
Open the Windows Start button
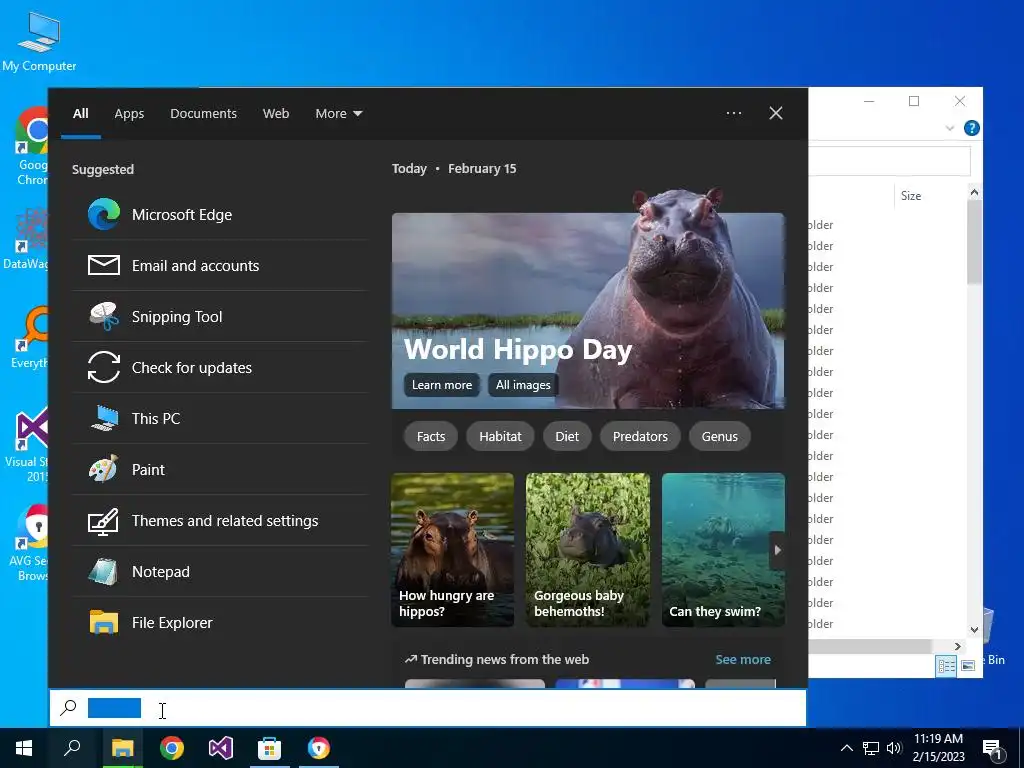point(24,748)
